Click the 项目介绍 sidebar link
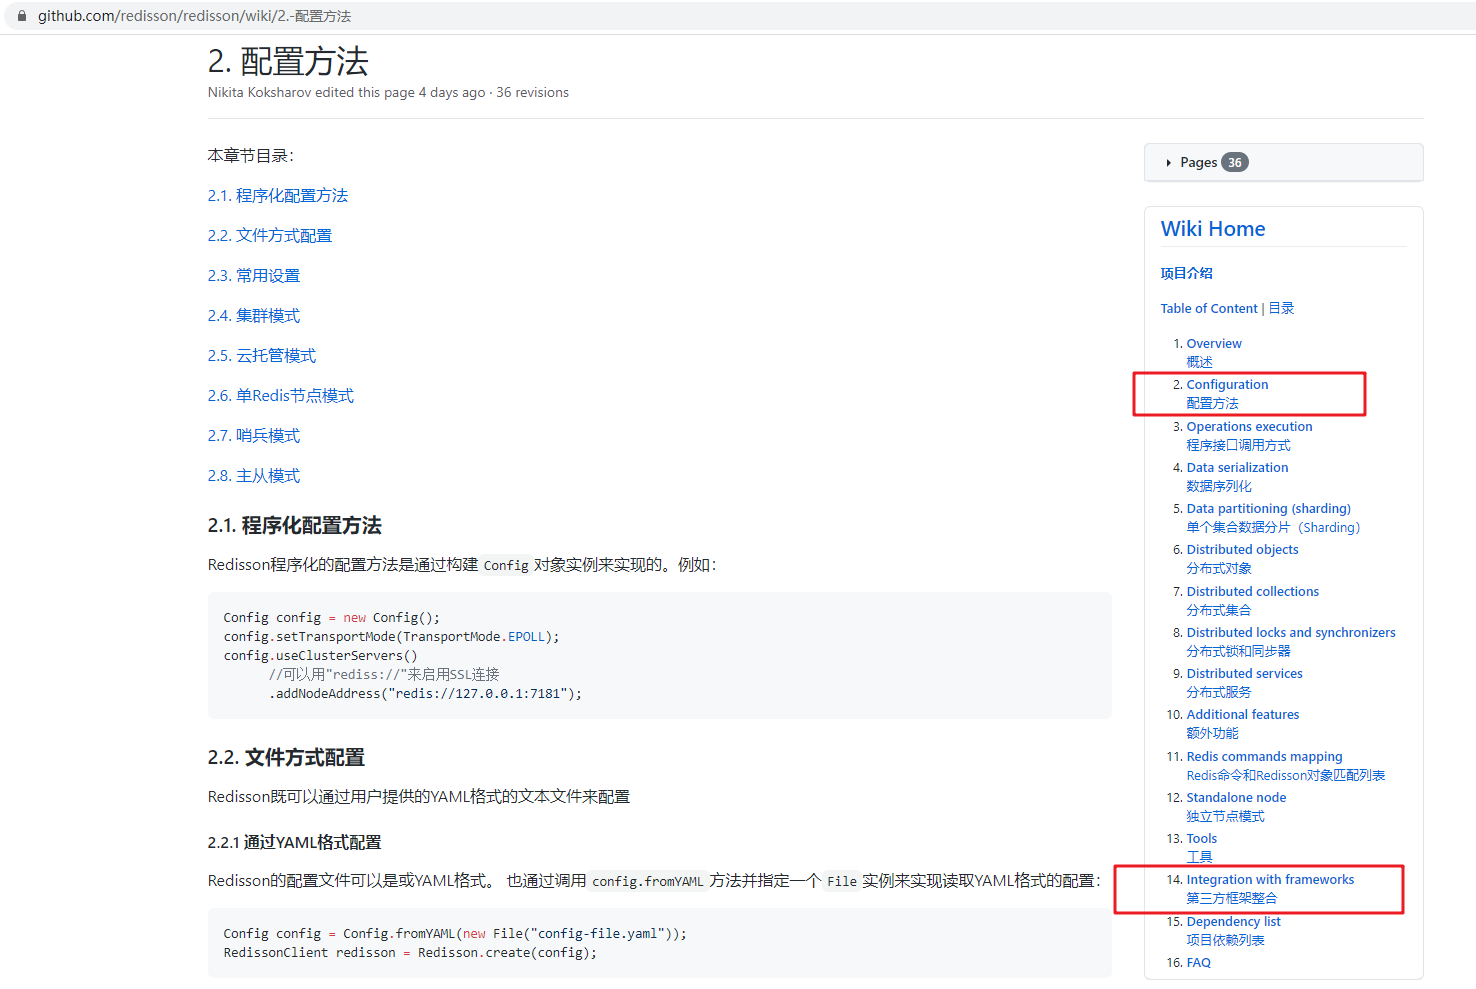The width and height of the screenshot is (1476, 989). 1187,273
